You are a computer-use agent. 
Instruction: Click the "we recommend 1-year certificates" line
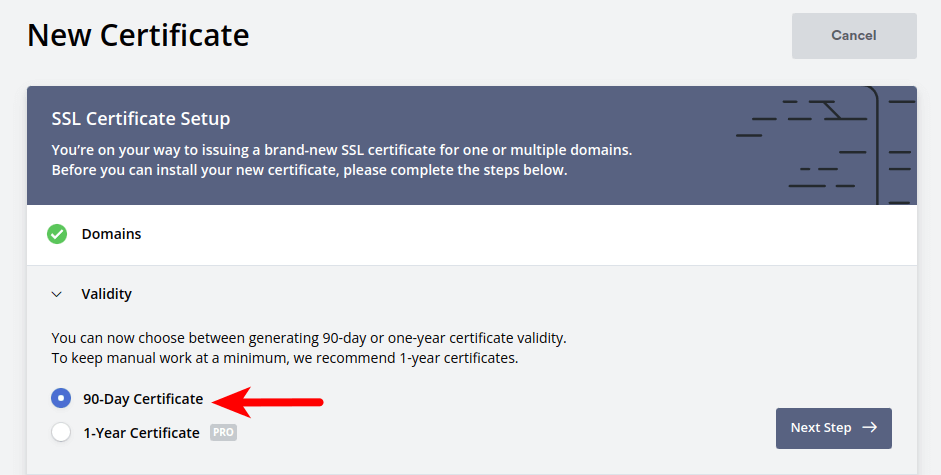click(284, 358)
